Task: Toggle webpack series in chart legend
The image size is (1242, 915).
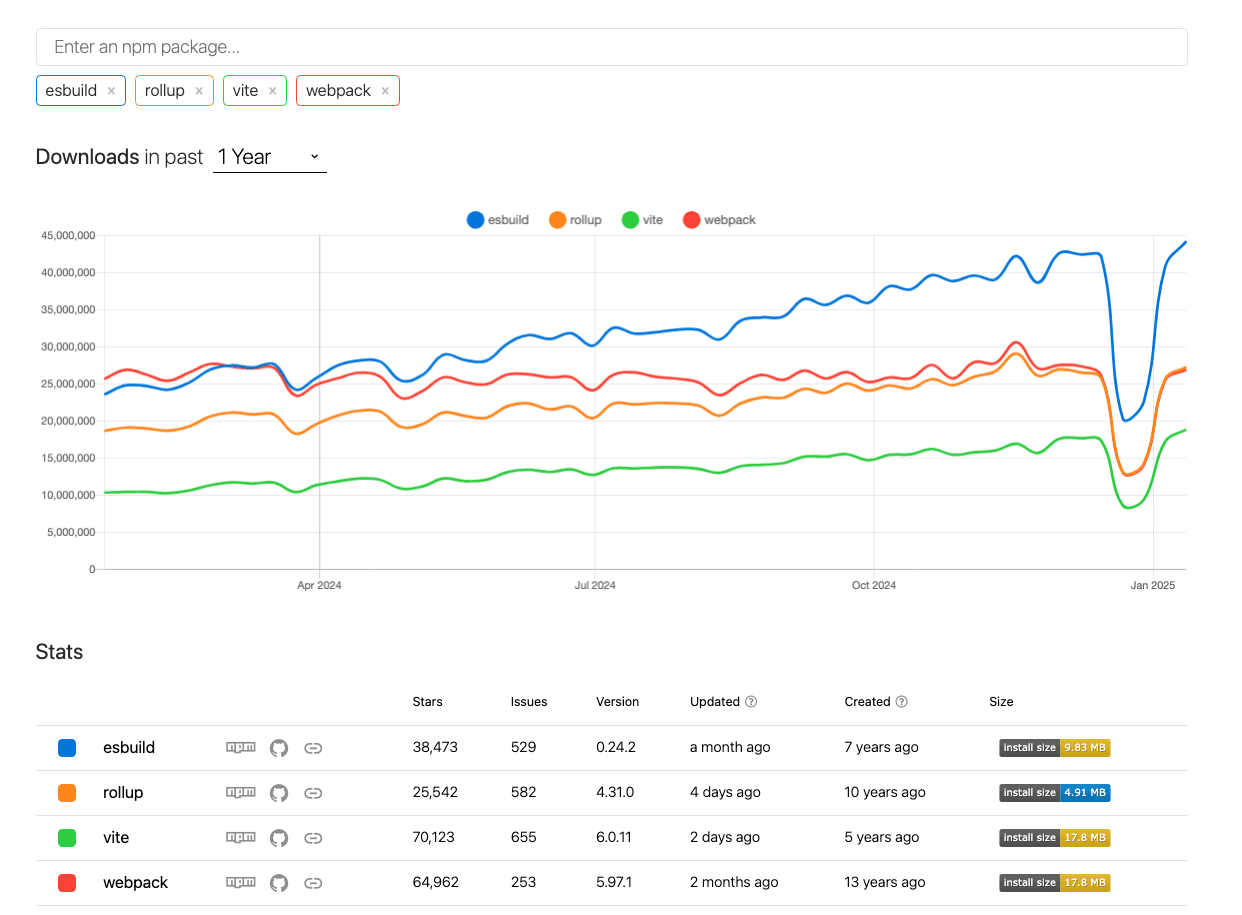Action: coord(719,220)
